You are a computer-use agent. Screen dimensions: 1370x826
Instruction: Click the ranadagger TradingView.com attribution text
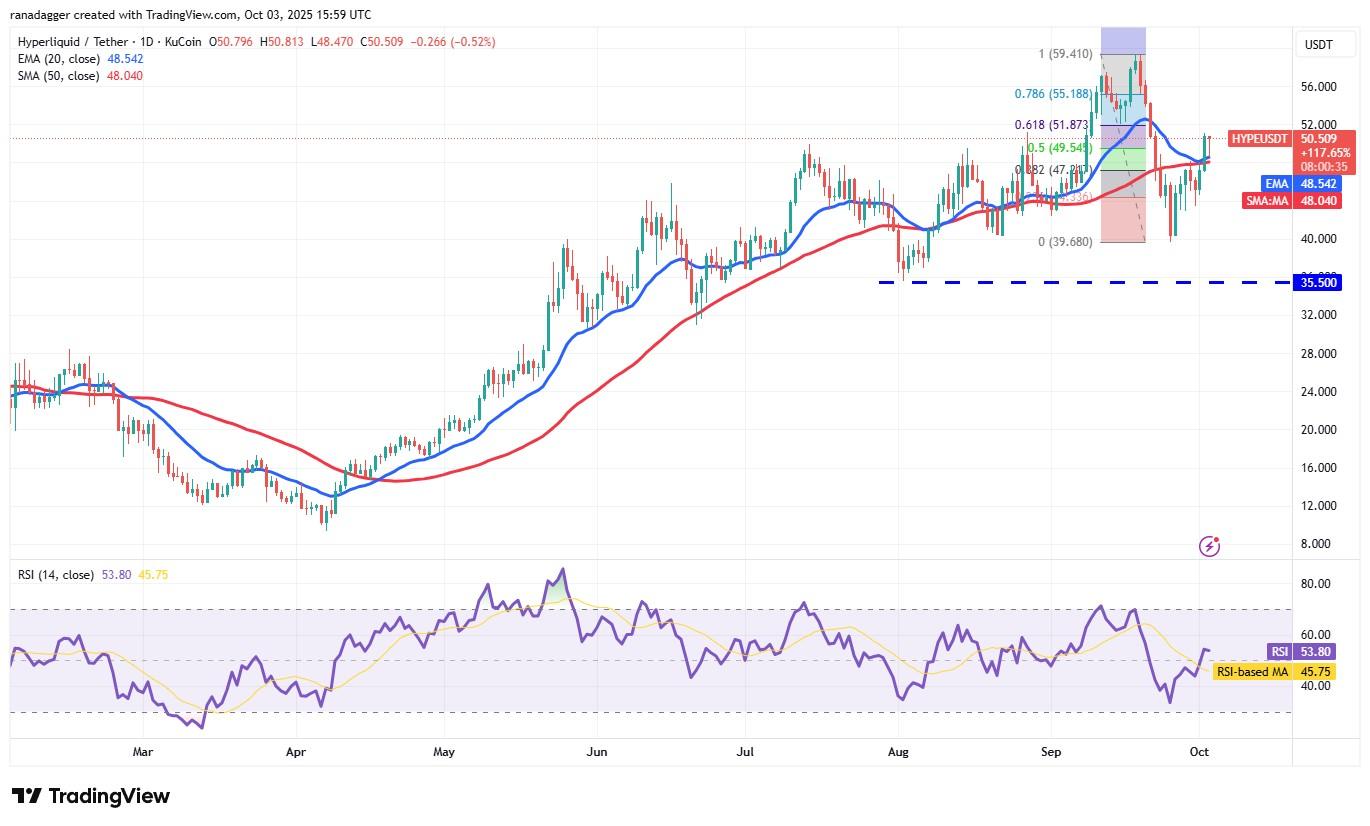[190, 15]
